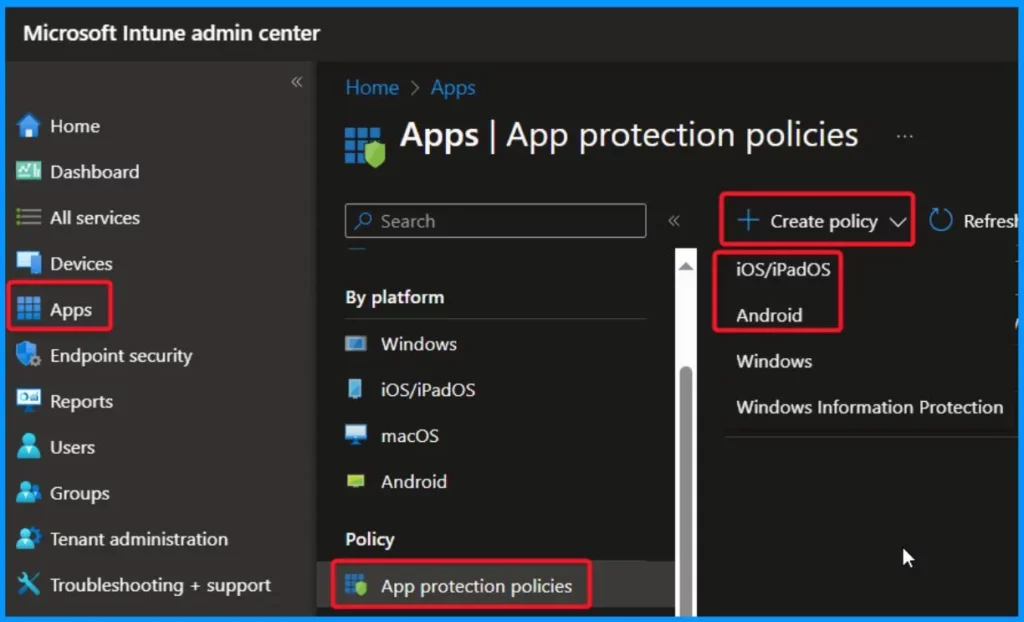This screenshot has width=1024, height=622.
Task: Open Tenant administration in left navigation
Action: [139, 539]
